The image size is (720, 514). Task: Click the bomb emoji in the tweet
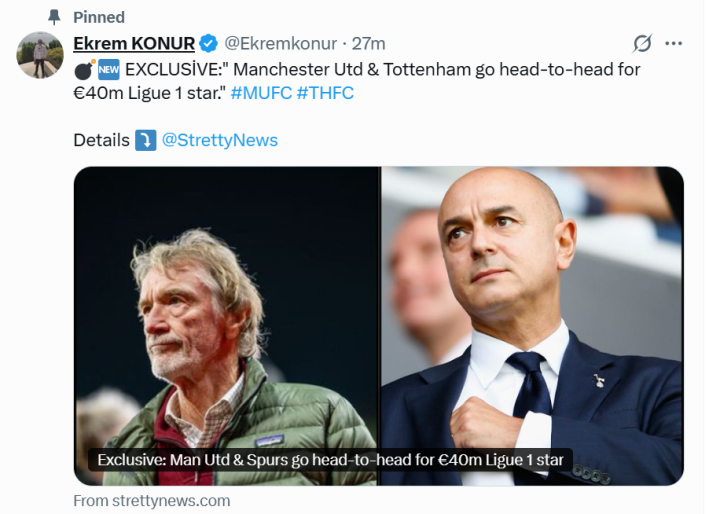[x=84, y=69]
